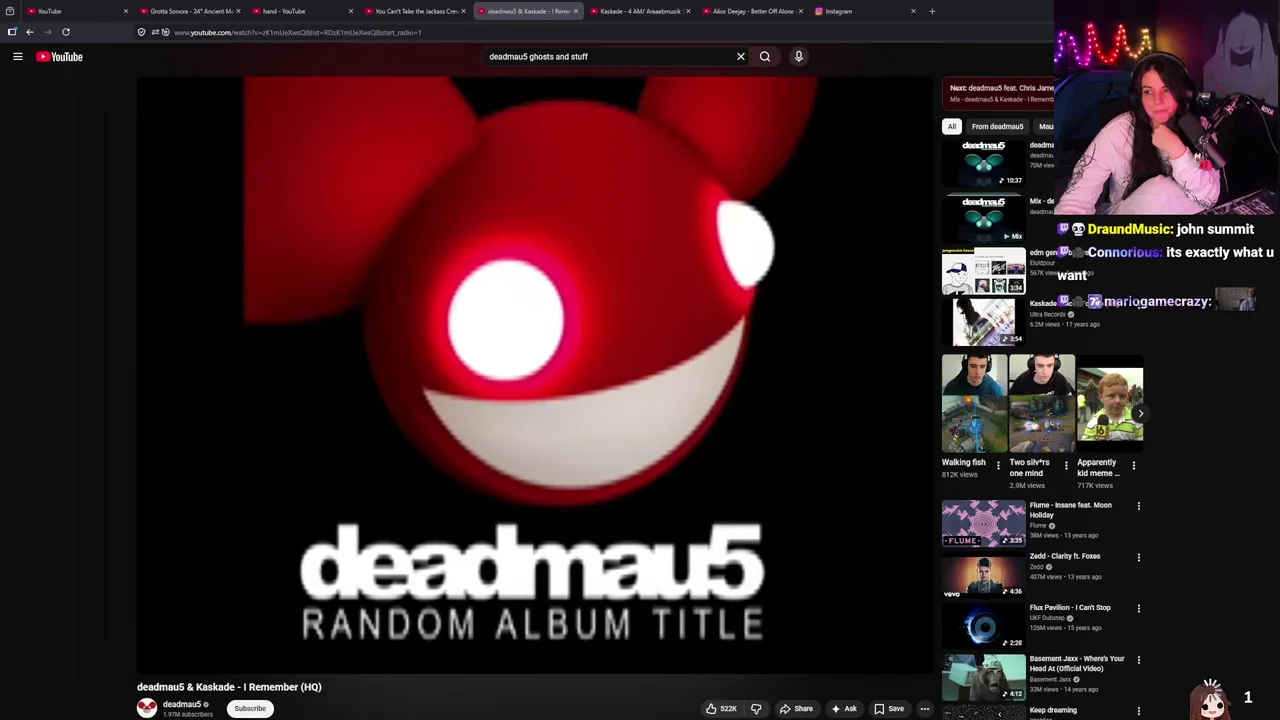Go to YouTube home via the logo
Screen dimensions: 1280x720
pos(60,57)
